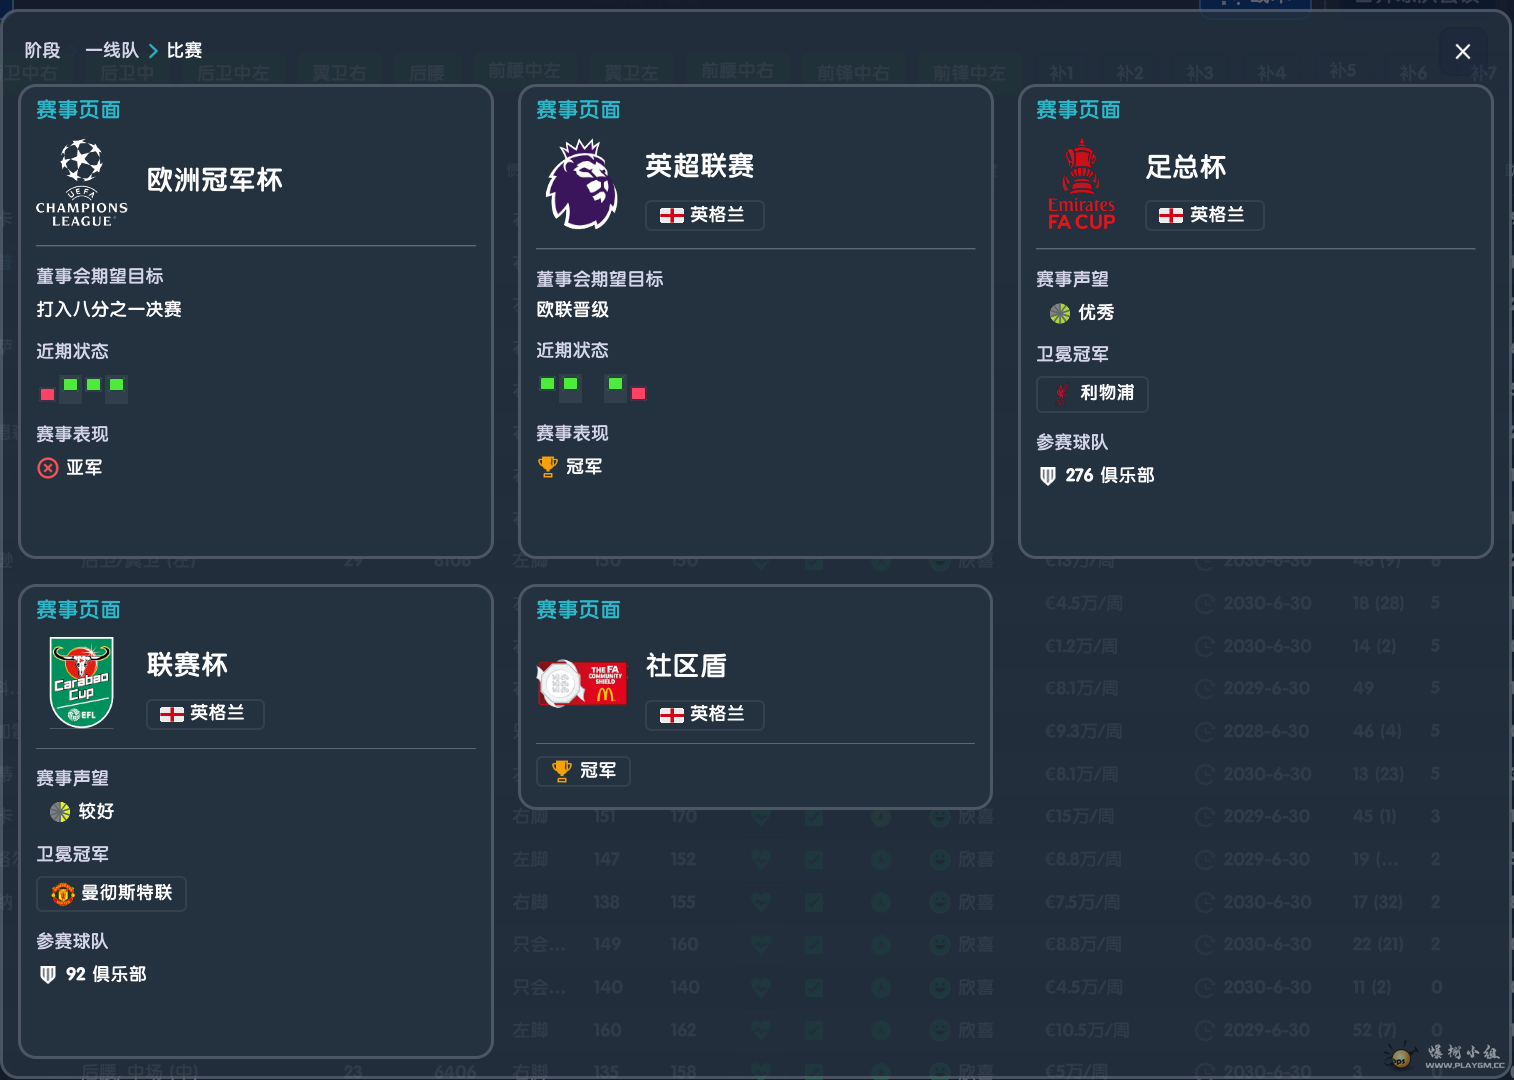Screen dimensions: 1514x1080
Task: Open the 欧洲冠军杯 赛事页面 link
Action: (78, 110)
